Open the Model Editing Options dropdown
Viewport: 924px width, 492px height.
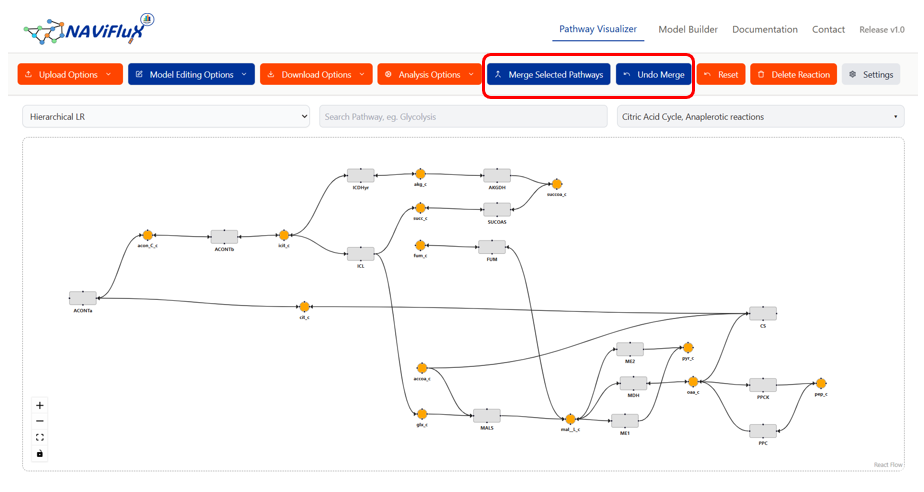pyautogui.click(x=191, y=75)
